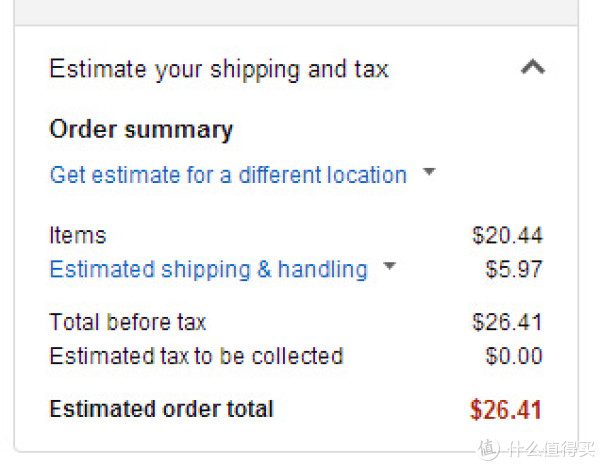Select the $0.00 estimated tax amount

(x=514, y=356)
